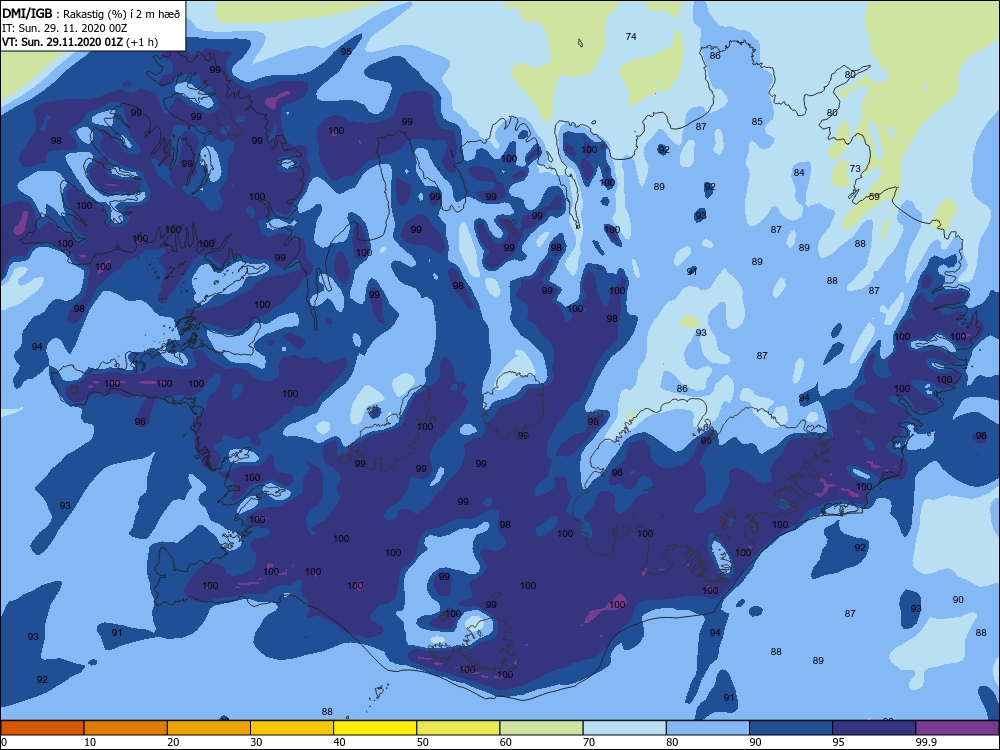Click the humidity value 73 in northeast
The width and height of the screenshot is (1000, 750).
click(855, 169)
